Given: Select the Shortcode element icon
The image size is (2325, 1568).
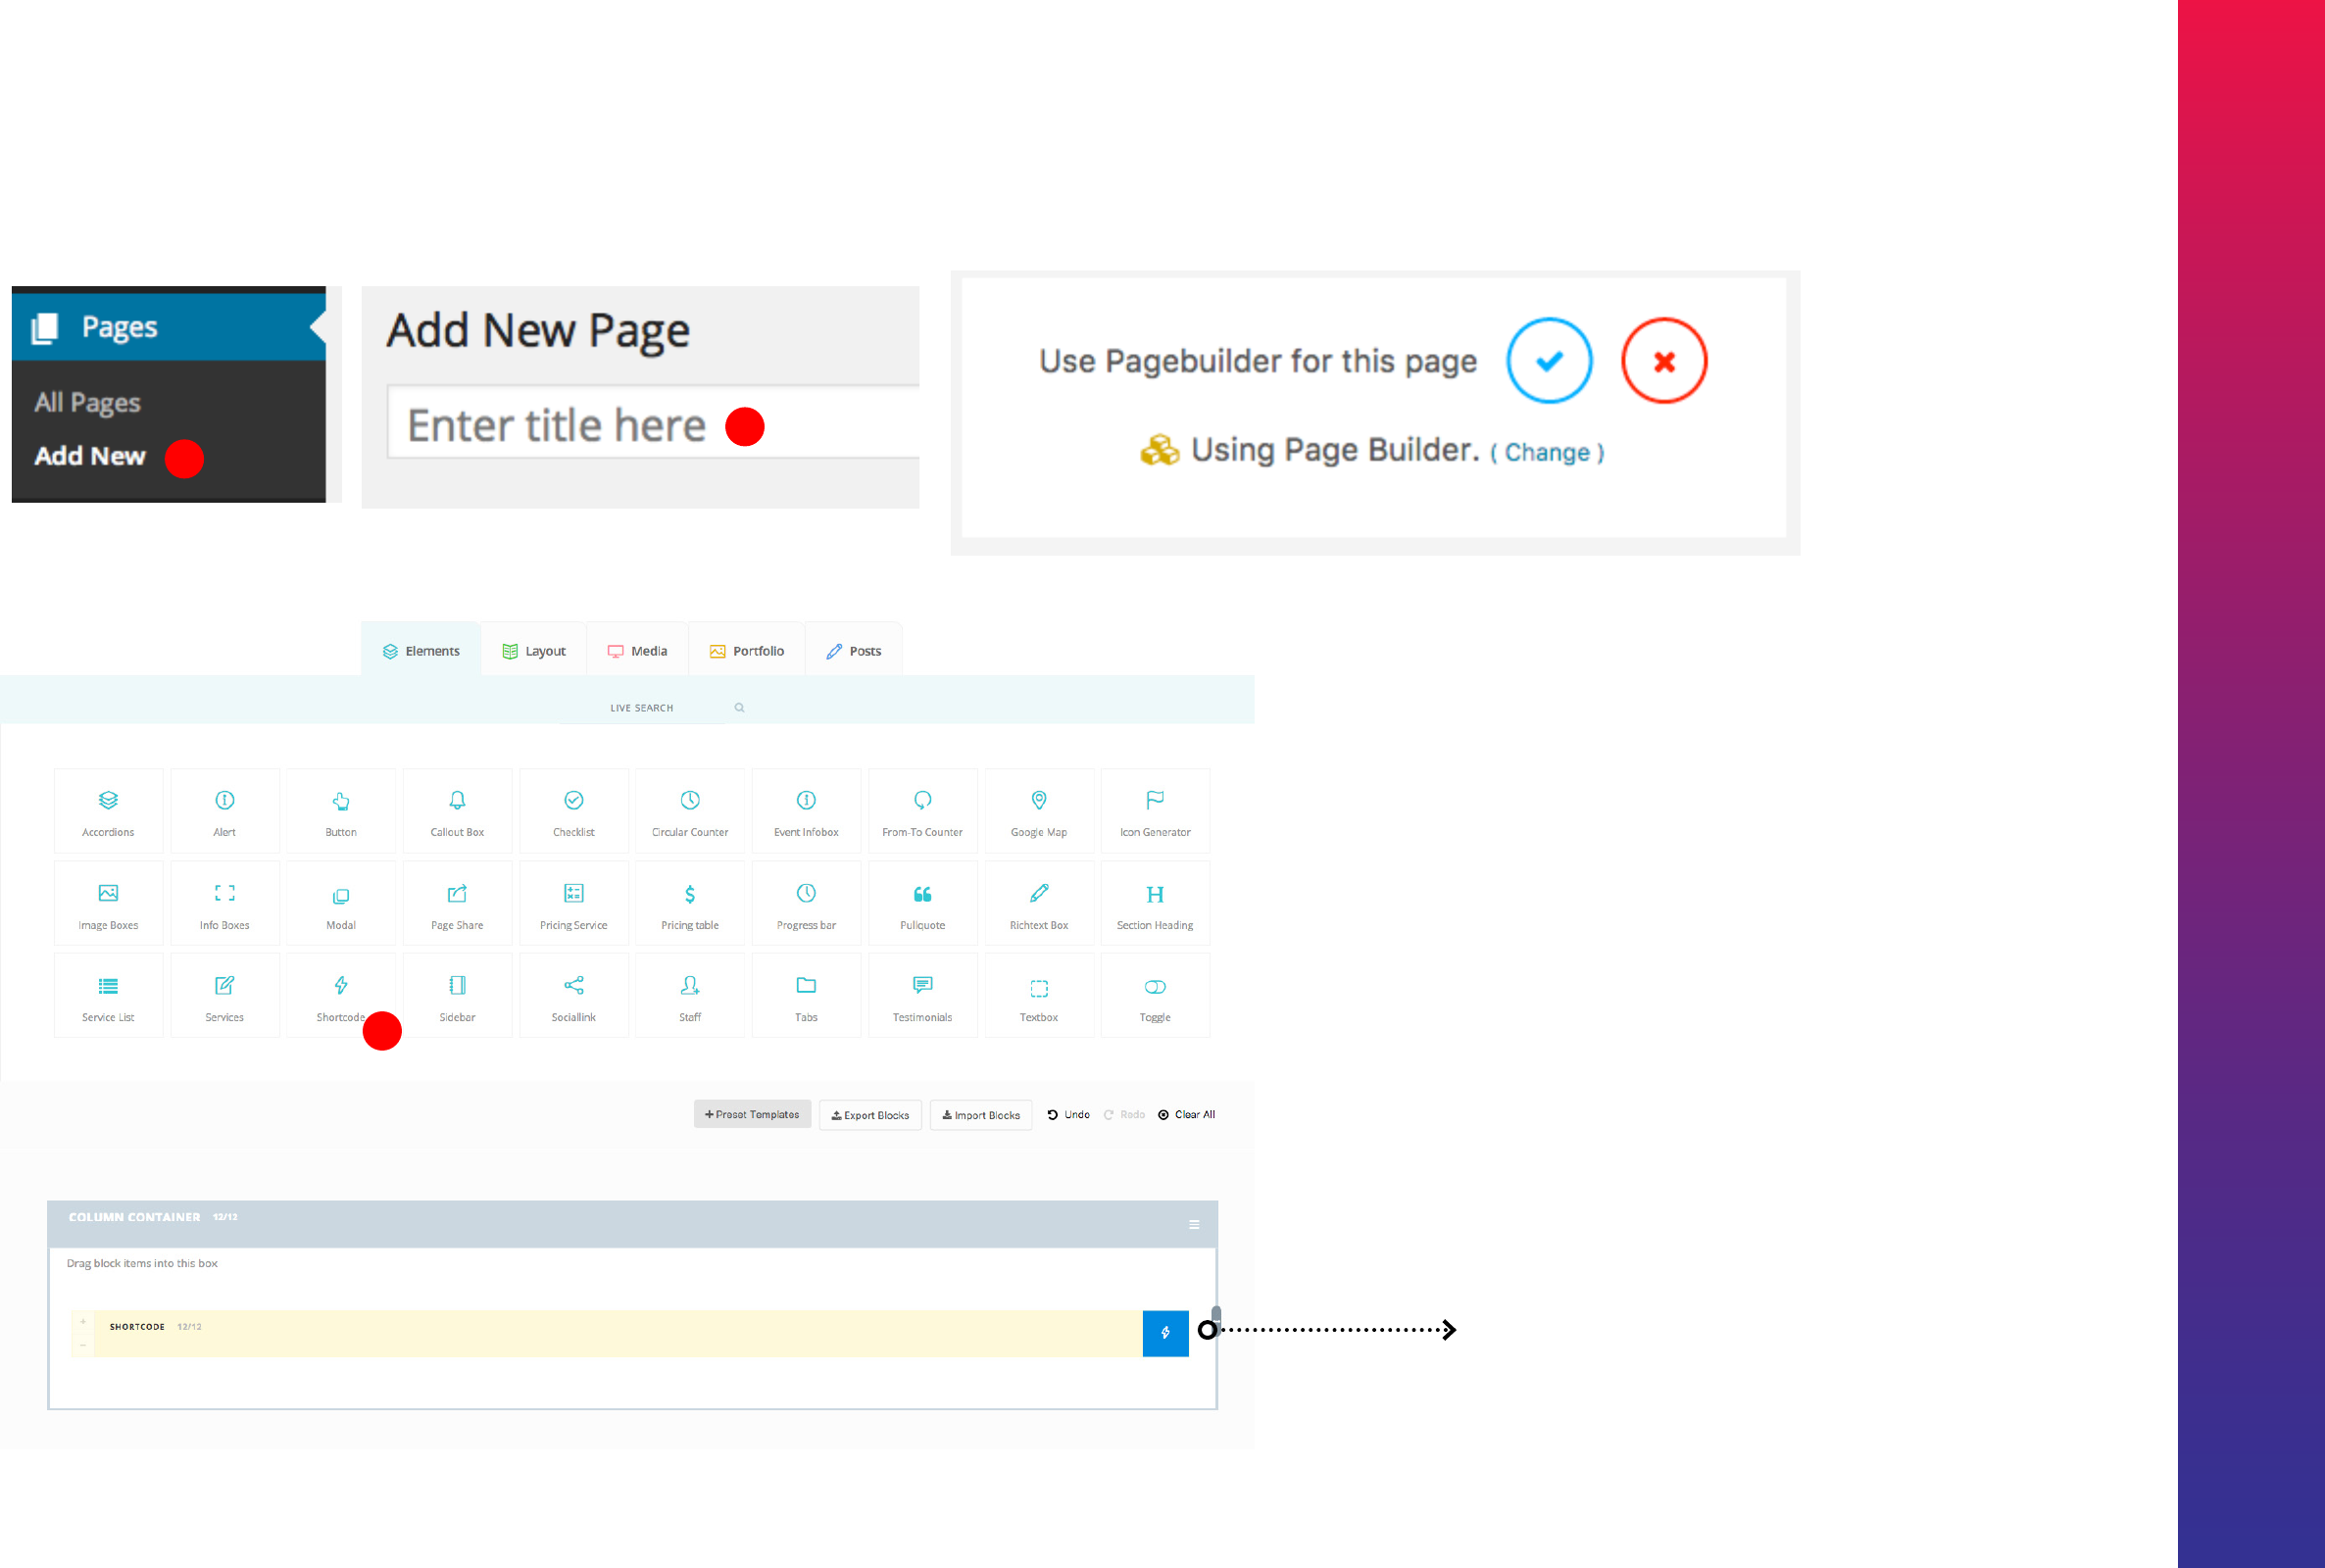Looking at the screenshot, I should click(341, 986).
